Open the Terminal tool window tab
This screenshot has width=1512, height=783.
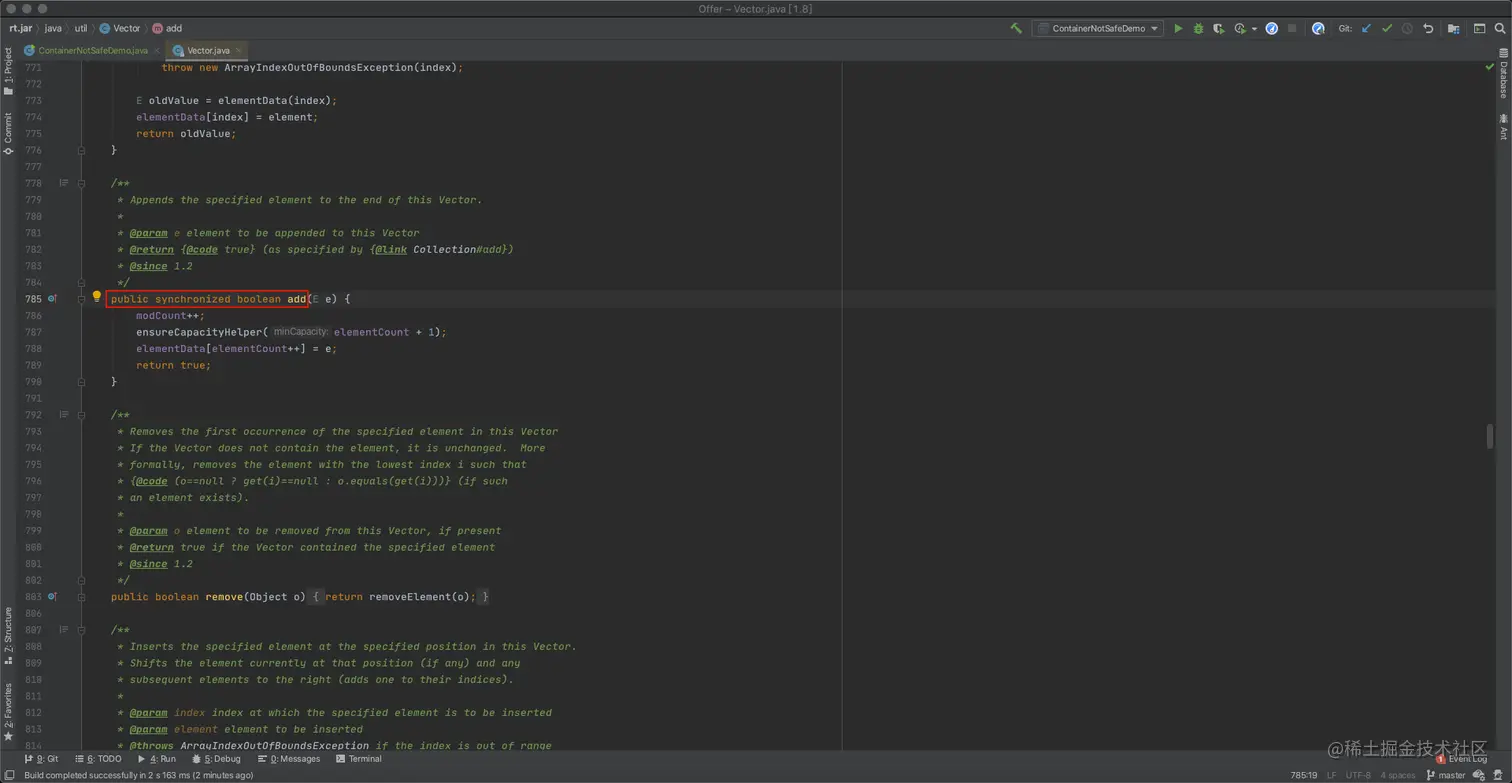[x=359, y=759]
